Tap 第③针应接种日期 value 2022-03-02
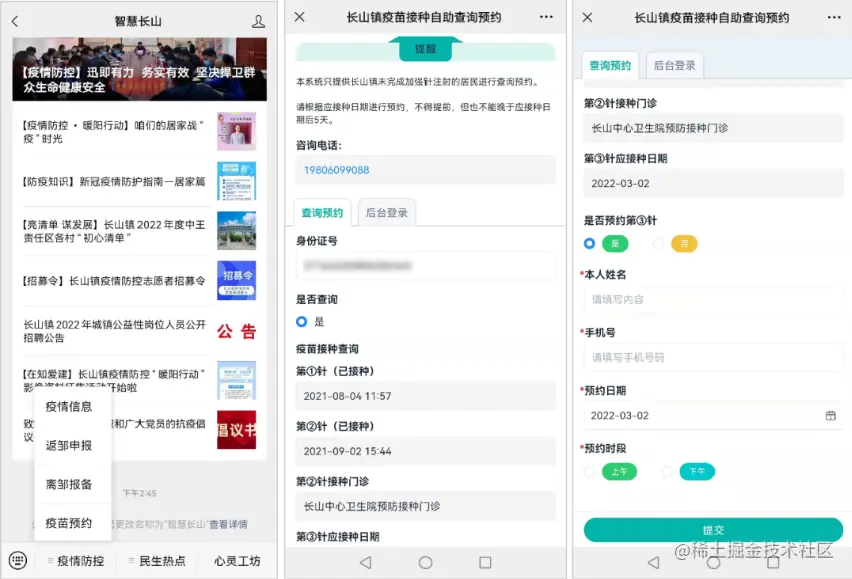The width and height of the screenshot is (852, 579). click(713, 183)
